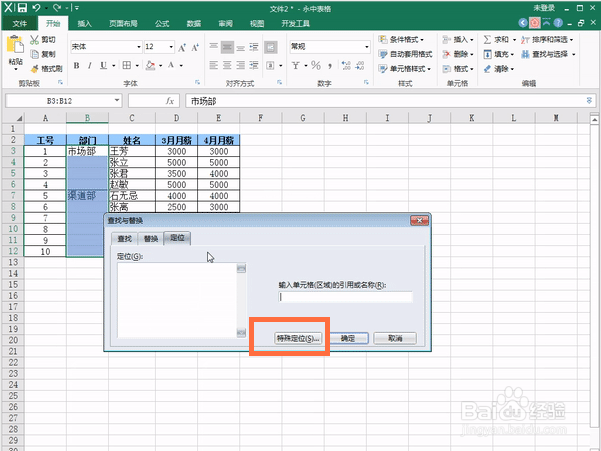
Task: Click the AutoFormat (自动套用格式) button
Action: (x=406, y=54)
